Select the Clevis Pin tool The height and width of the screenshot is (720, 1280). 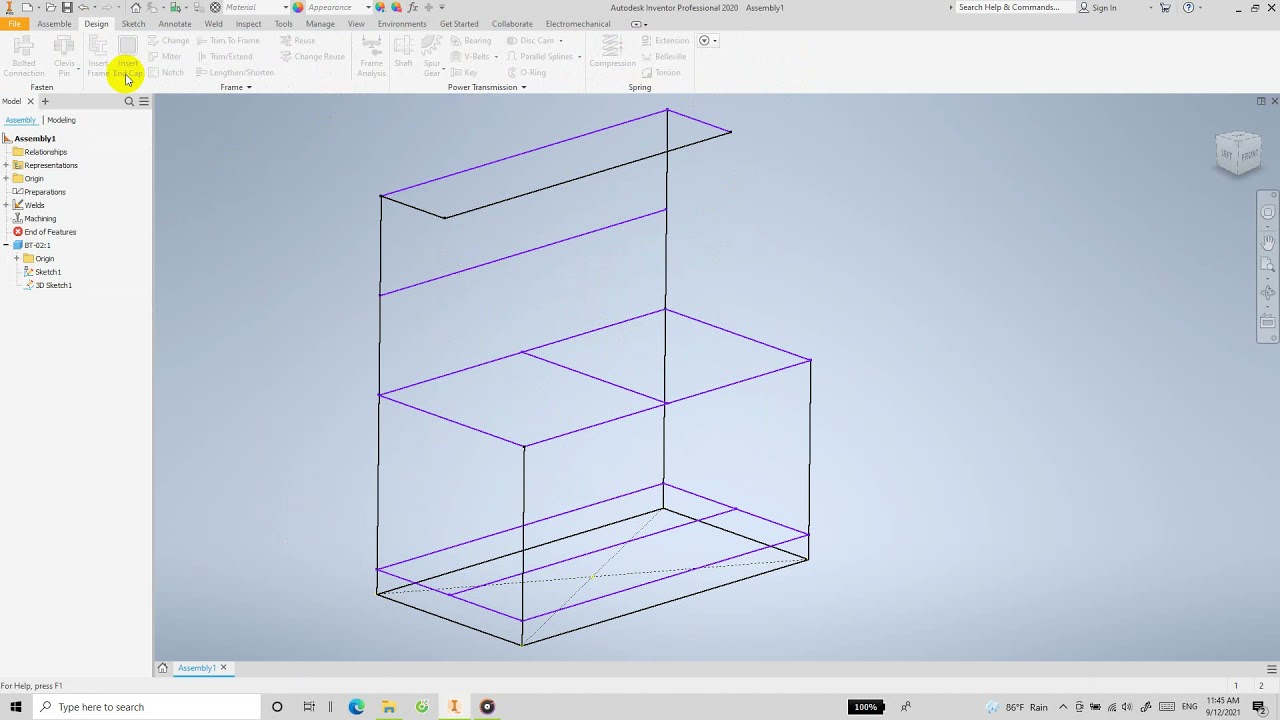(x=64, y=56)
